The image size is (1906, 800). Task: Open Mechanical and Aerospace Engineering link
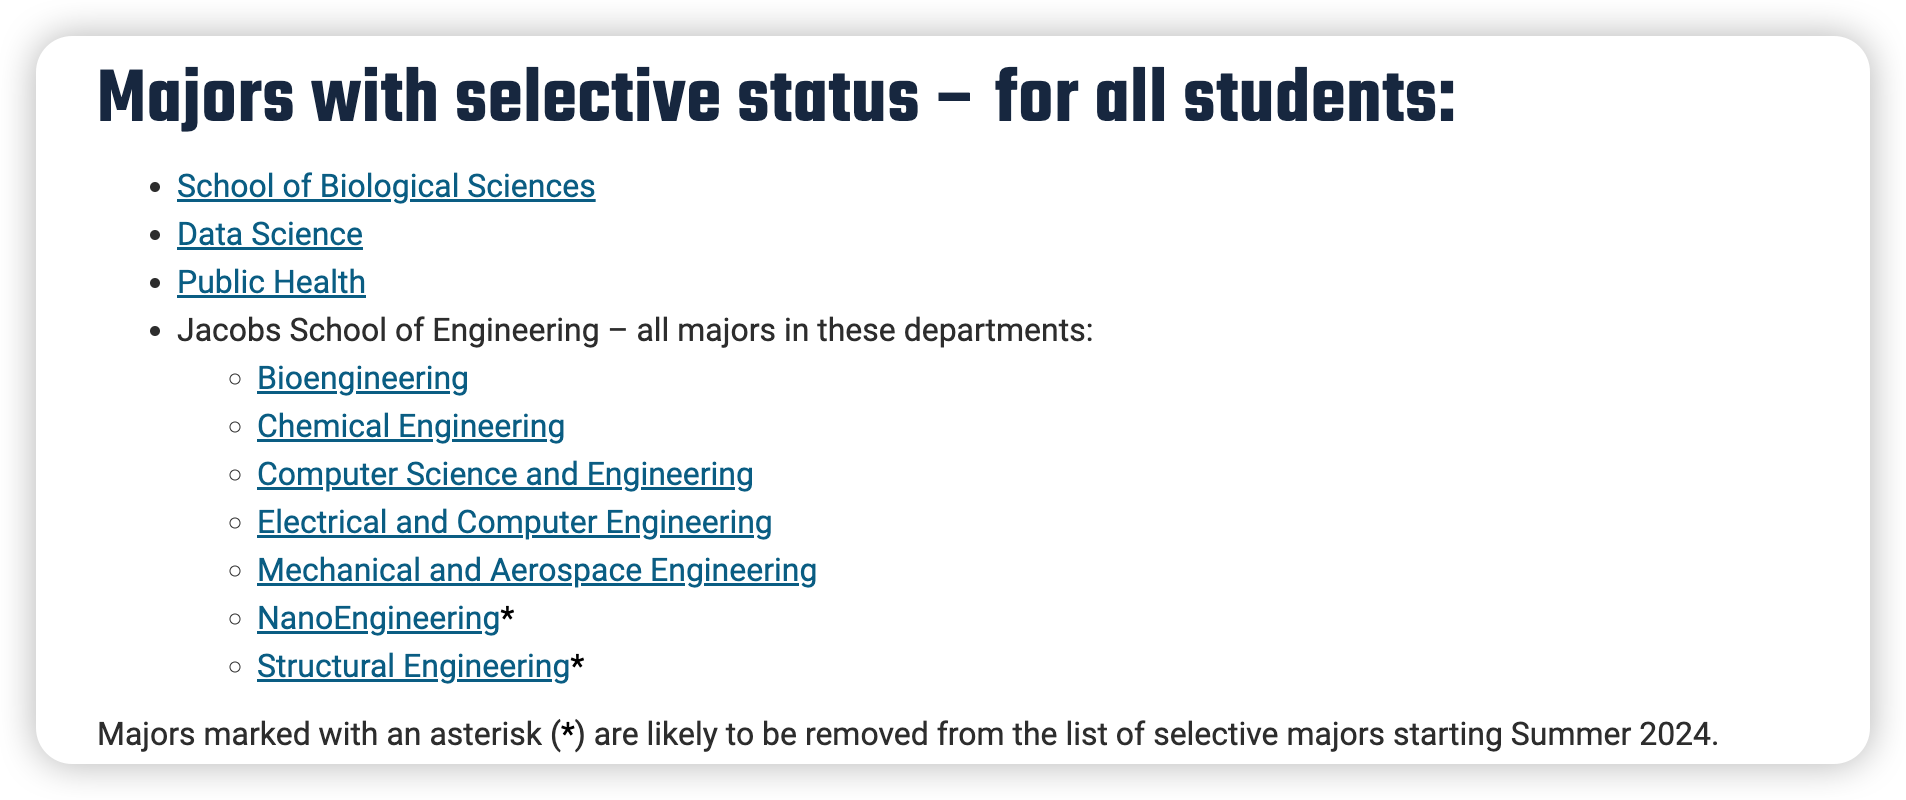click(x=537, y=570)
